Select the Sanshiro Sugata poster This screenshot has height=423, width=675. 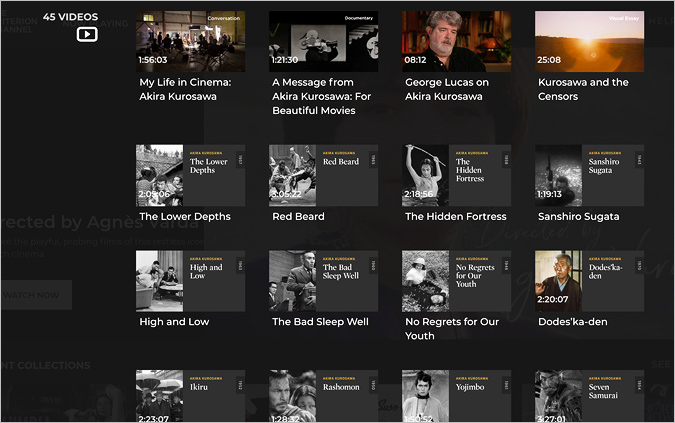coord(589,175)
